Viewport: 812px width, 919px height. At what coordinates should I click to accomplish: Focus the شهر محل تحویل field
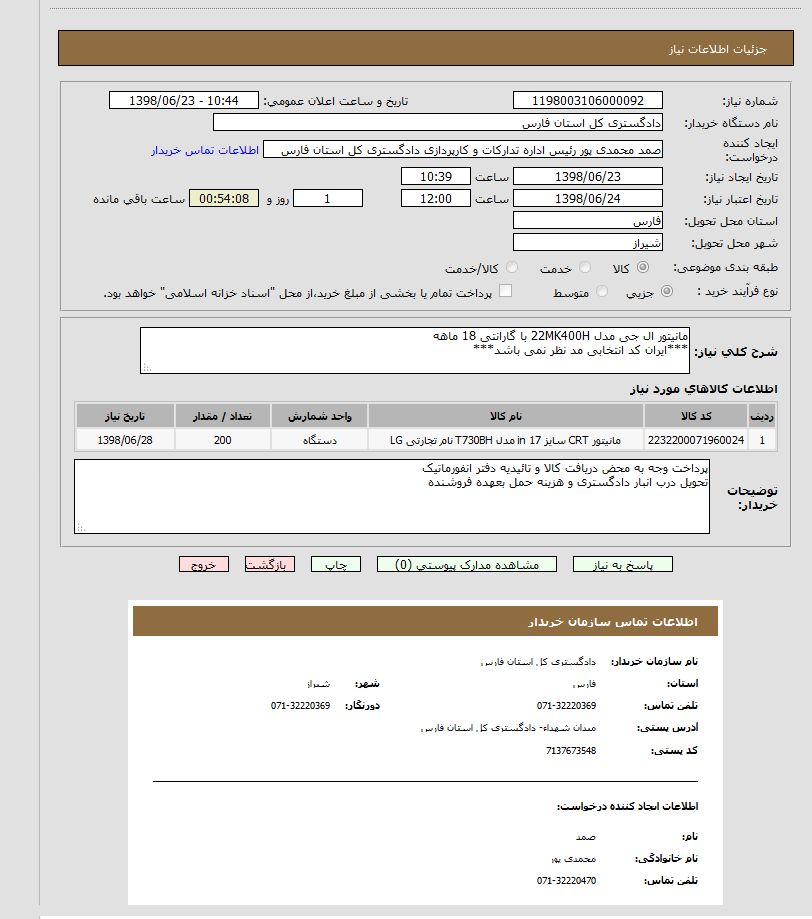click(587, 243)
